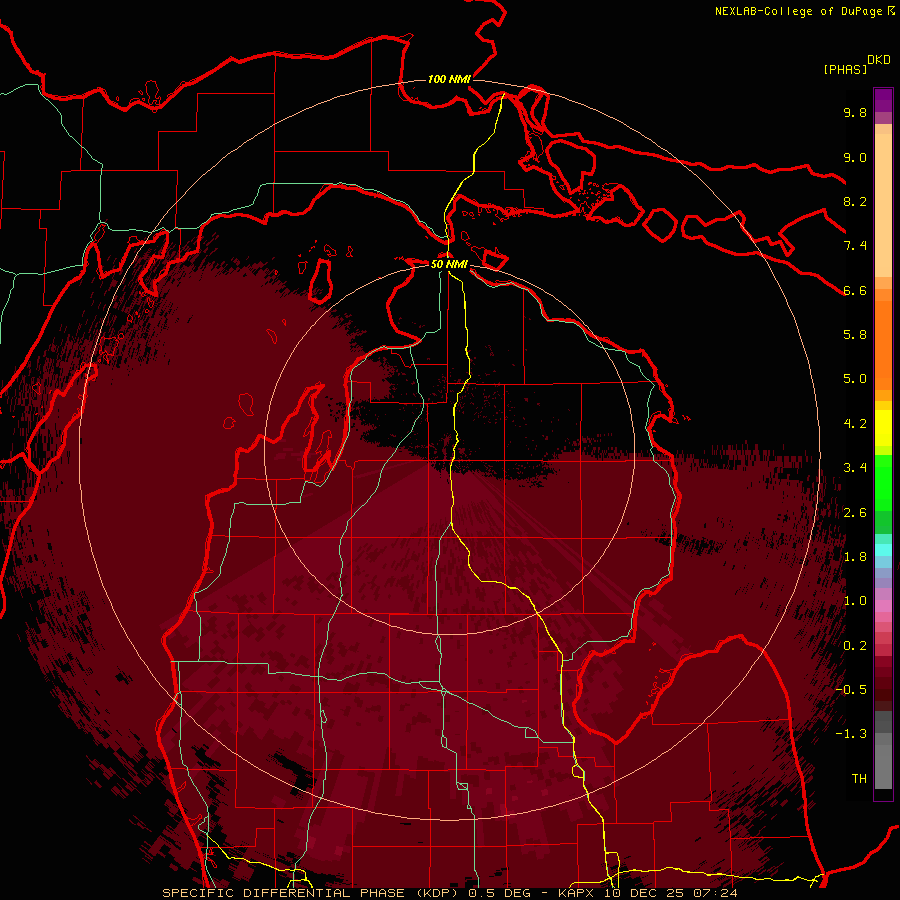Click the purple top segment of color bar

tap(883, 100)
